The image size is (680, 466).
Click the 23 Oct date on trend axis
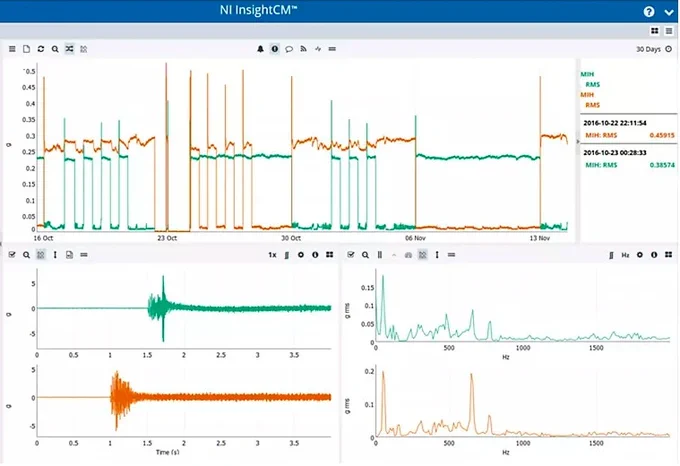click(x=167, y=238)
